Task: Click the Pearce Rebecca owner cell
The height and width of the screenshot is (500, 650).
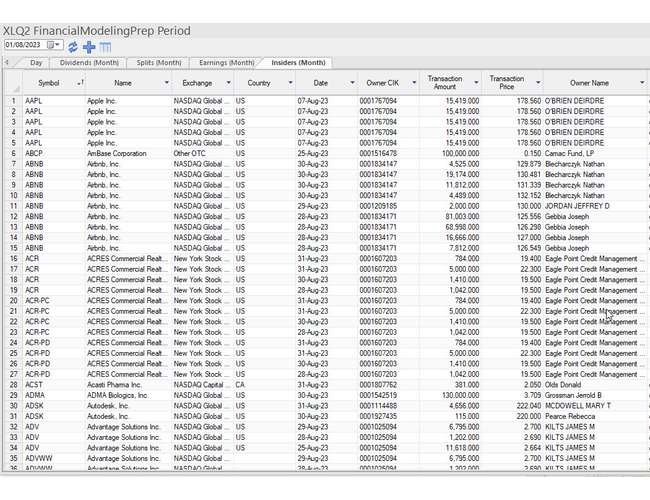Action: [x=595, y=416]
